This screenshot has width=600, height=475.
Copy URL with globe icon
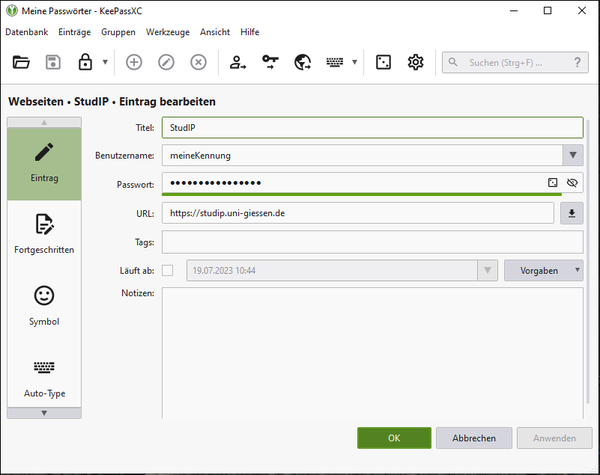coord(302,62)
